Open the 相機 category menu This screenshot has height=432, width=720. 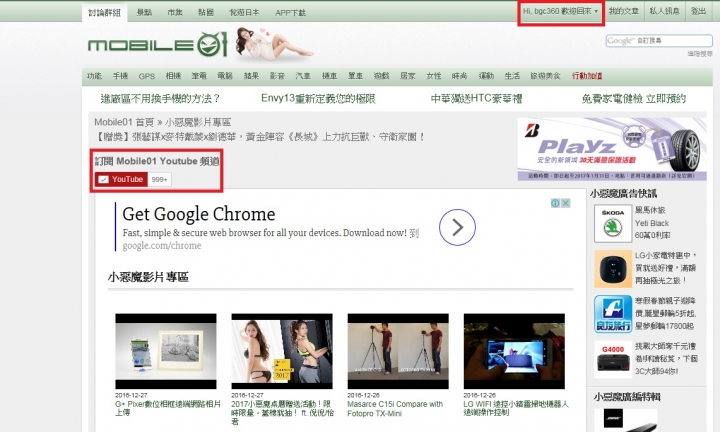pos(173,76)
